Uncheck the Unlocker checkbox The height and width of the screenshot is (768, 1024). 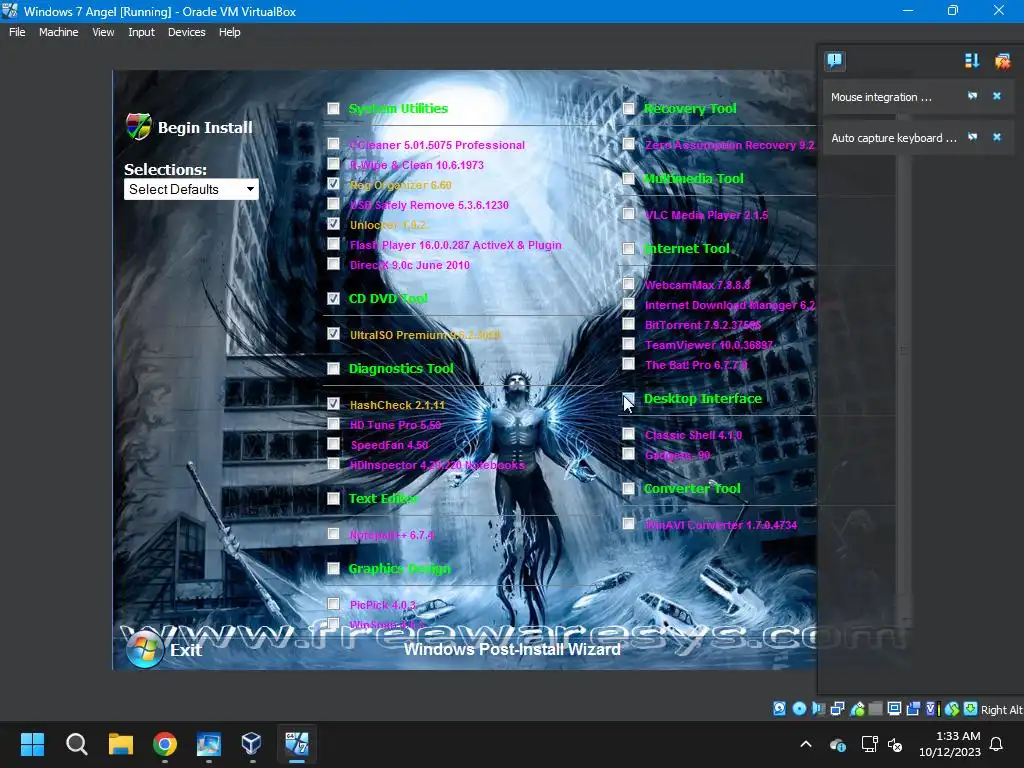point(333,223)
